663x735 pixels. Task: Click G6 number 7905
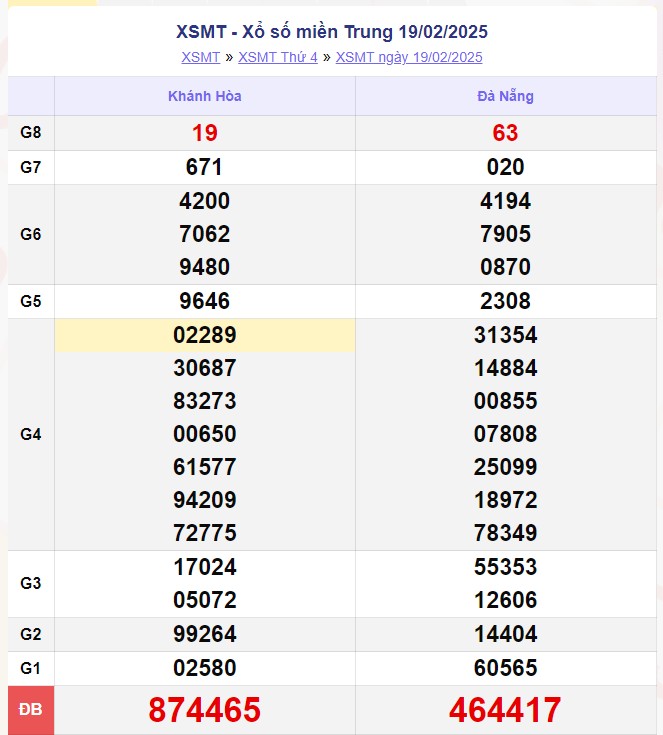click(x=505, y=234)
